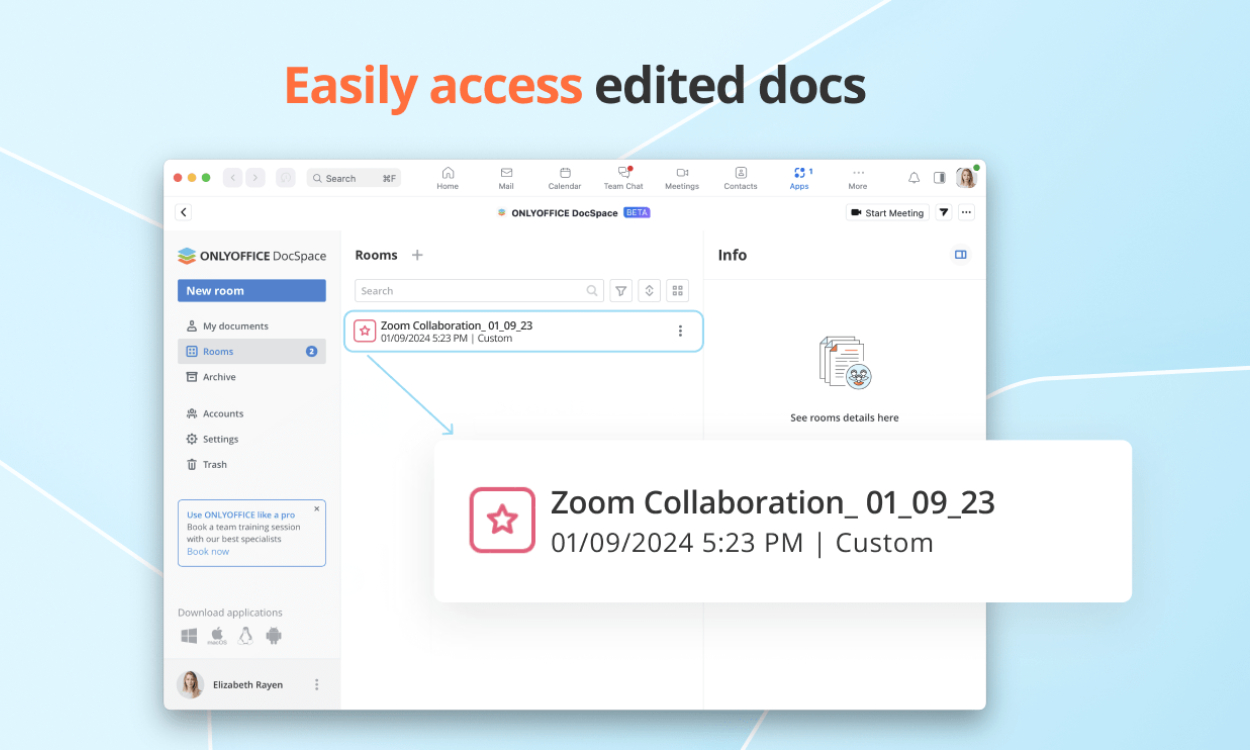Open the filter options for rooms list
The image size is (1250, 750).
pos(621,290)
